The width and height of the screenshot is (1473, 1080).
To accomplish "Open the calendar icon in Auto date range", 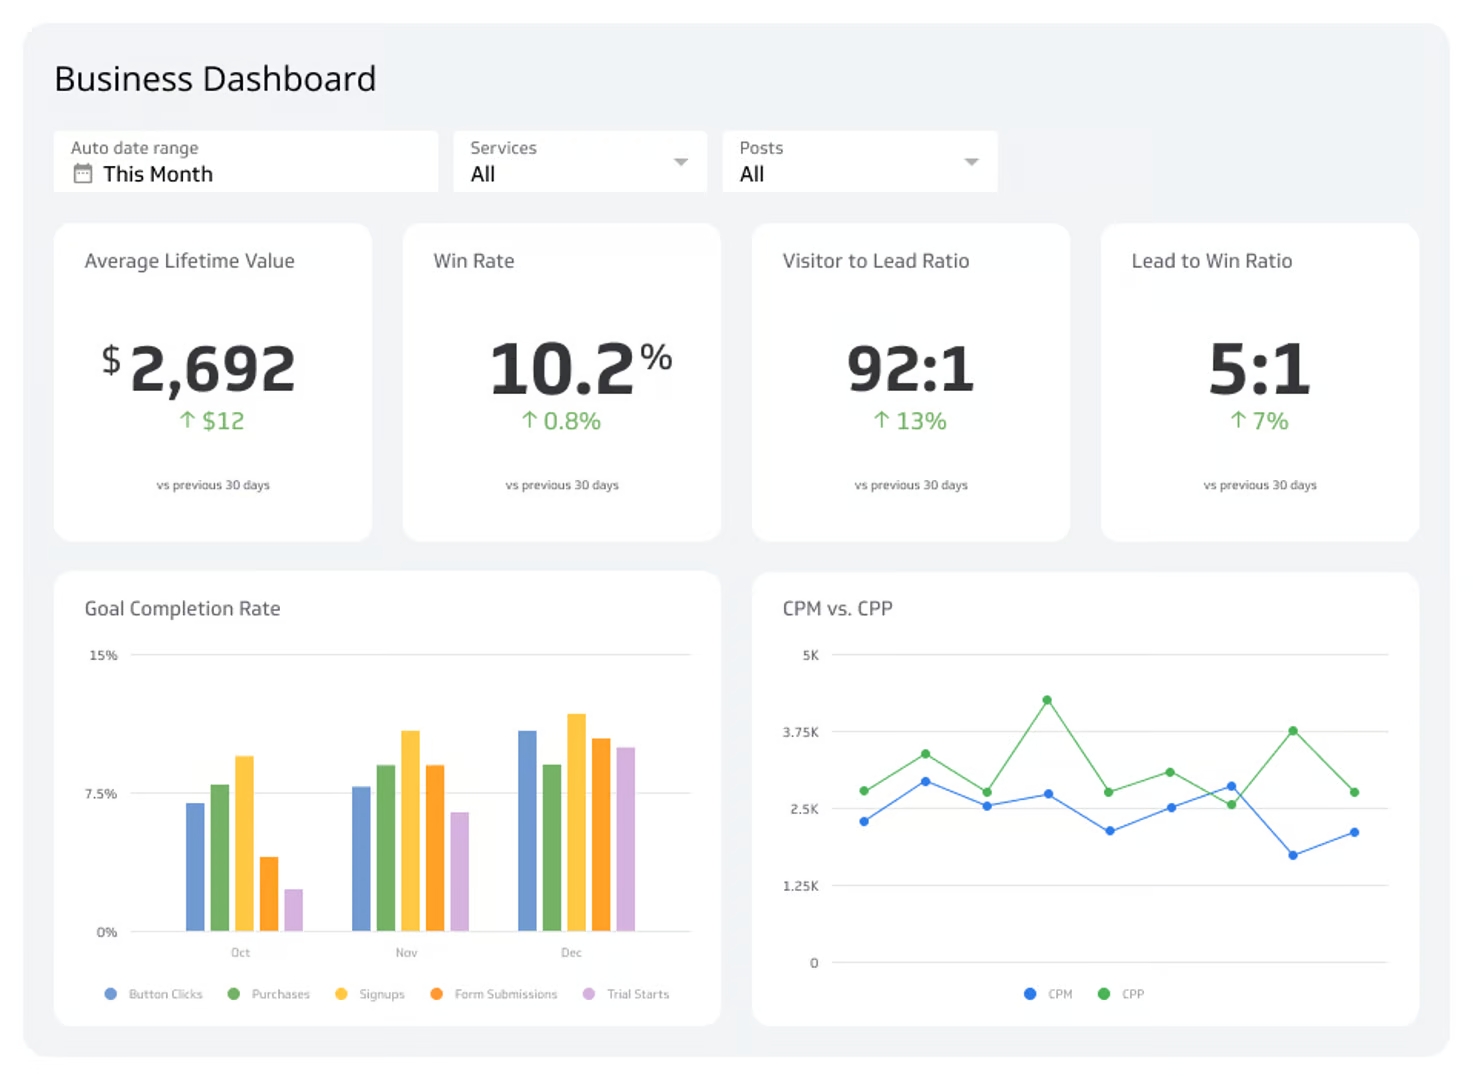I will [x=82, y=173].
